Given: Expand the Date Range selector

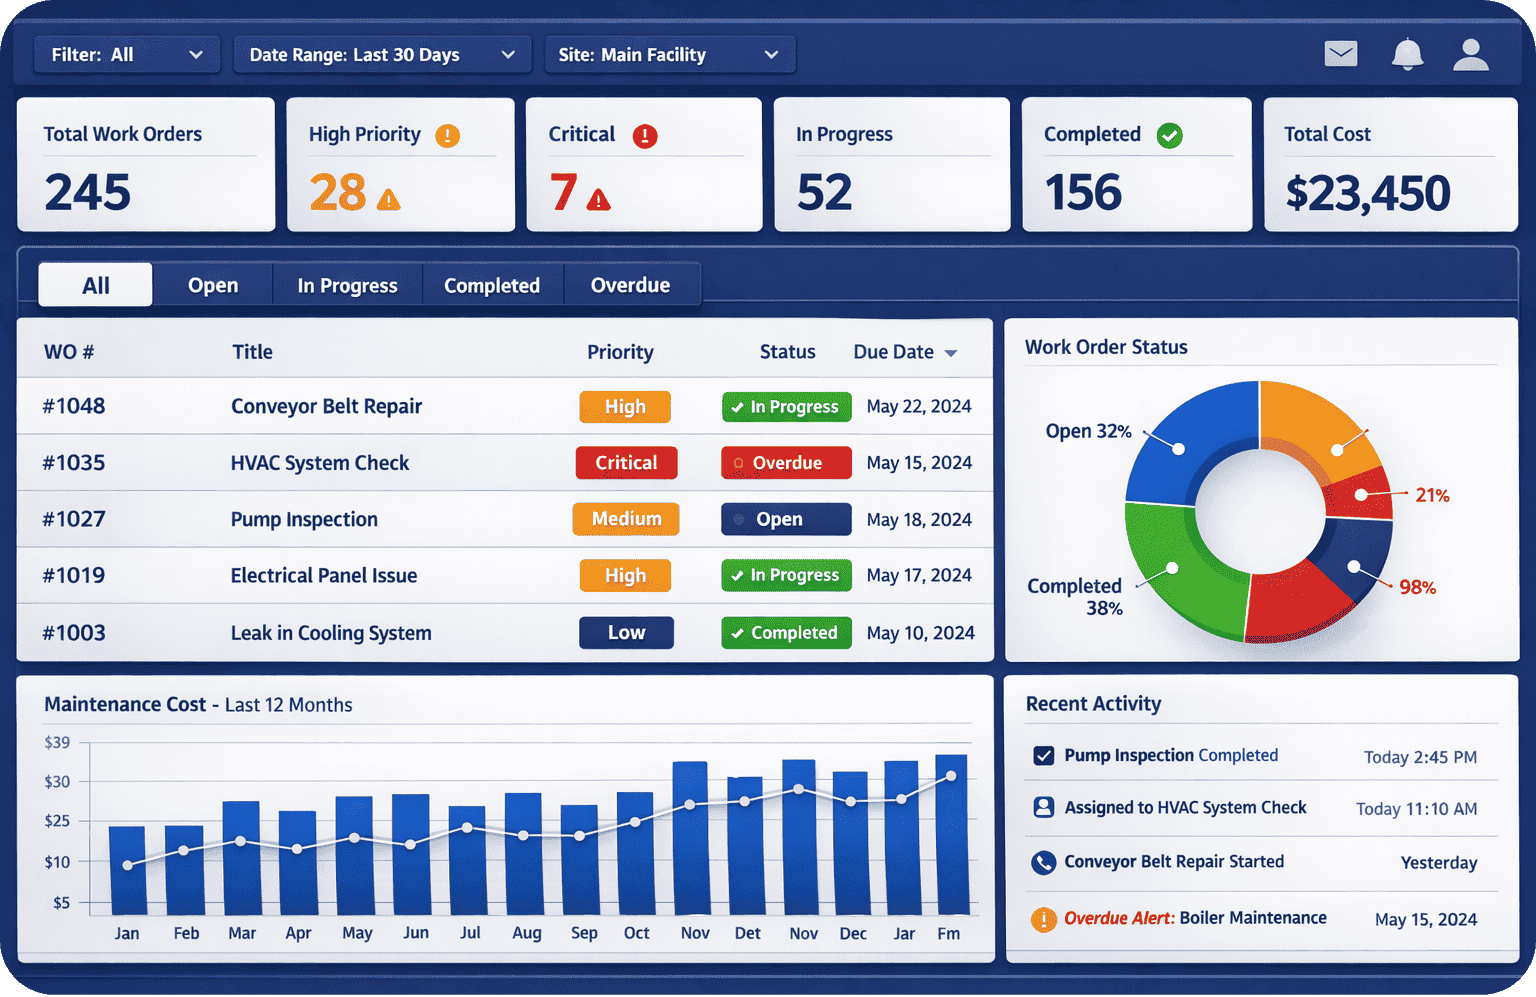Looking at the screenshot, I should coord(382,54).
